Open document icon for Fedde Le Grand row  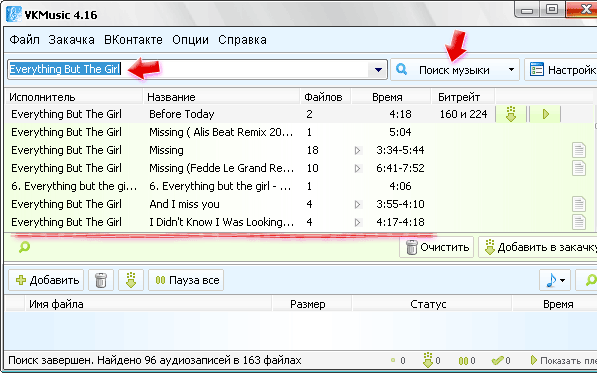579,168
